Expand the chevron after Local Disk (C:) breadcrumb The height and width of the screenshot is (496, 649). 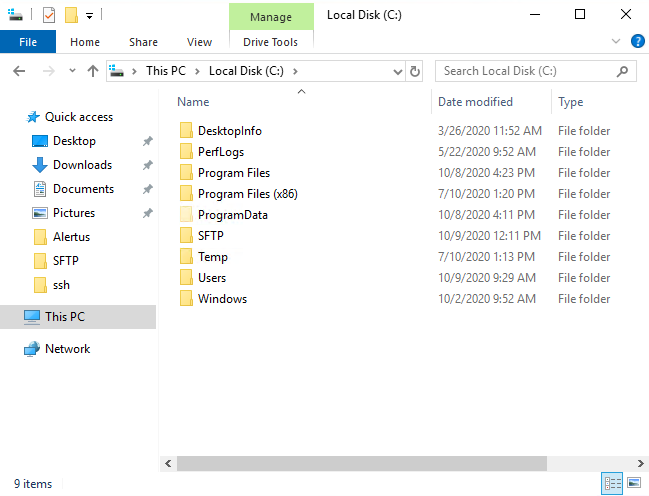[295, 71]
